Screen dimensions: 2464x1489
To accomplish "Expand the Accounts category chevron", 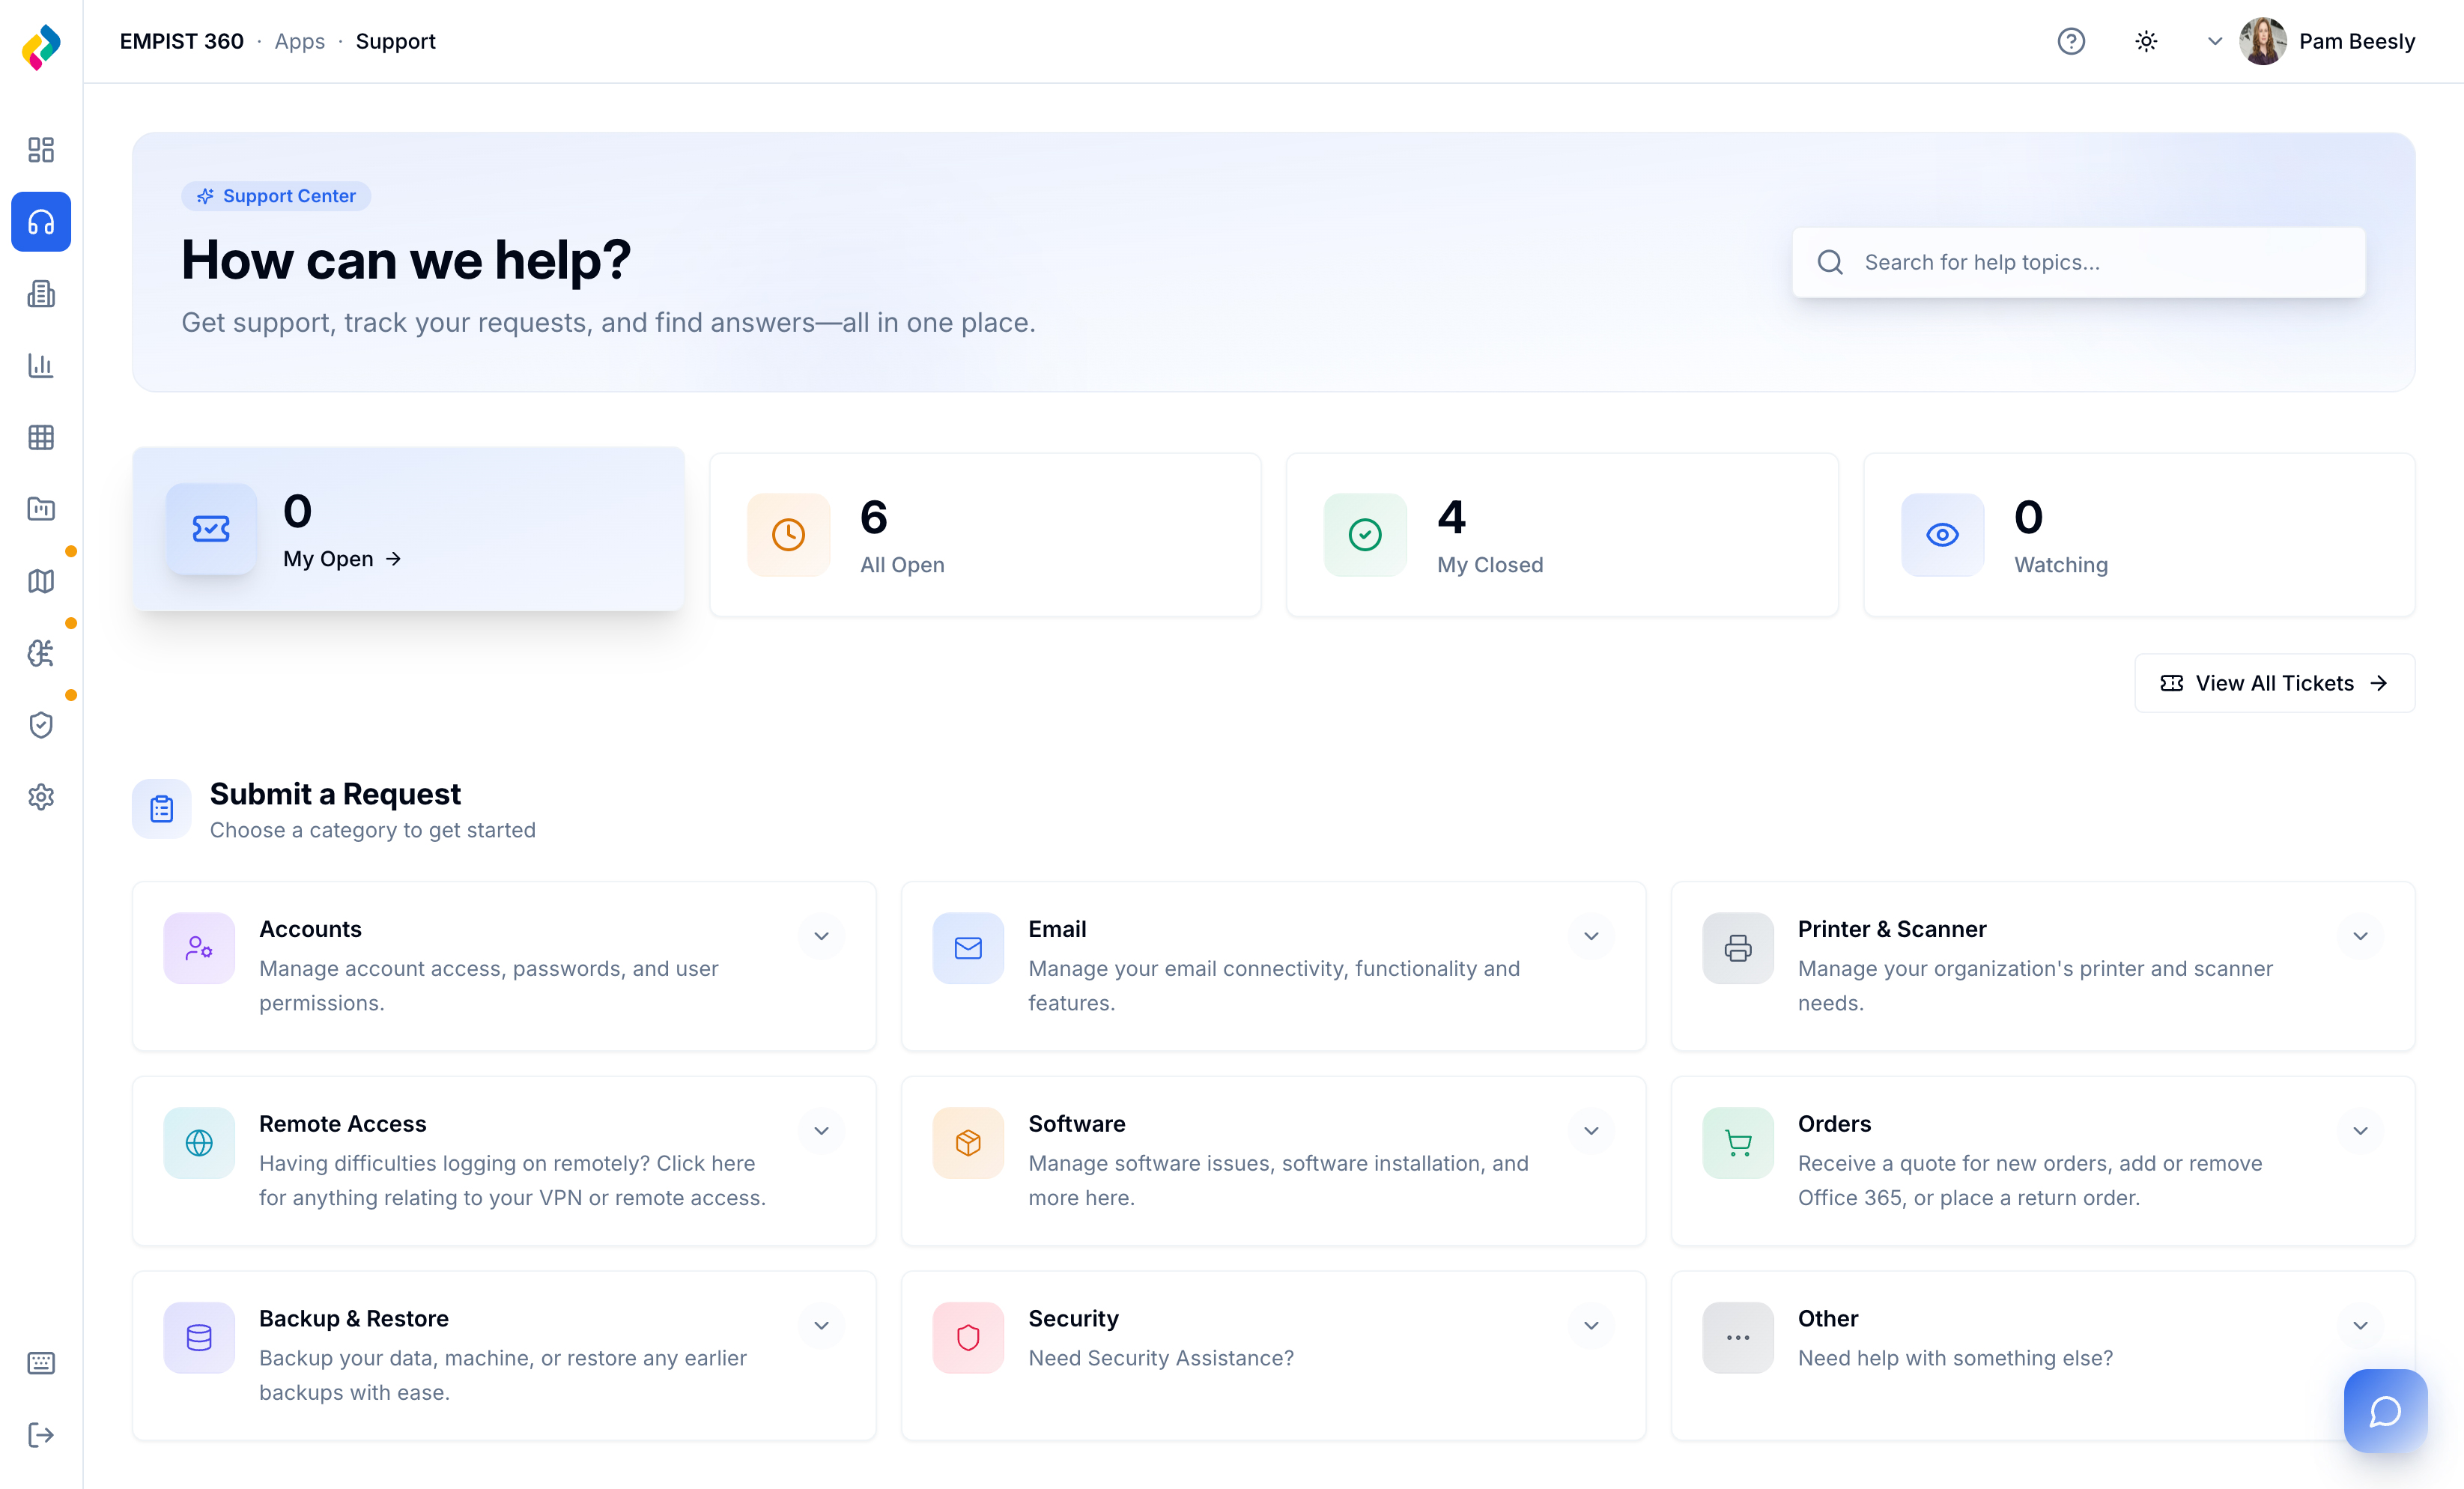I will tap(821, 936).
